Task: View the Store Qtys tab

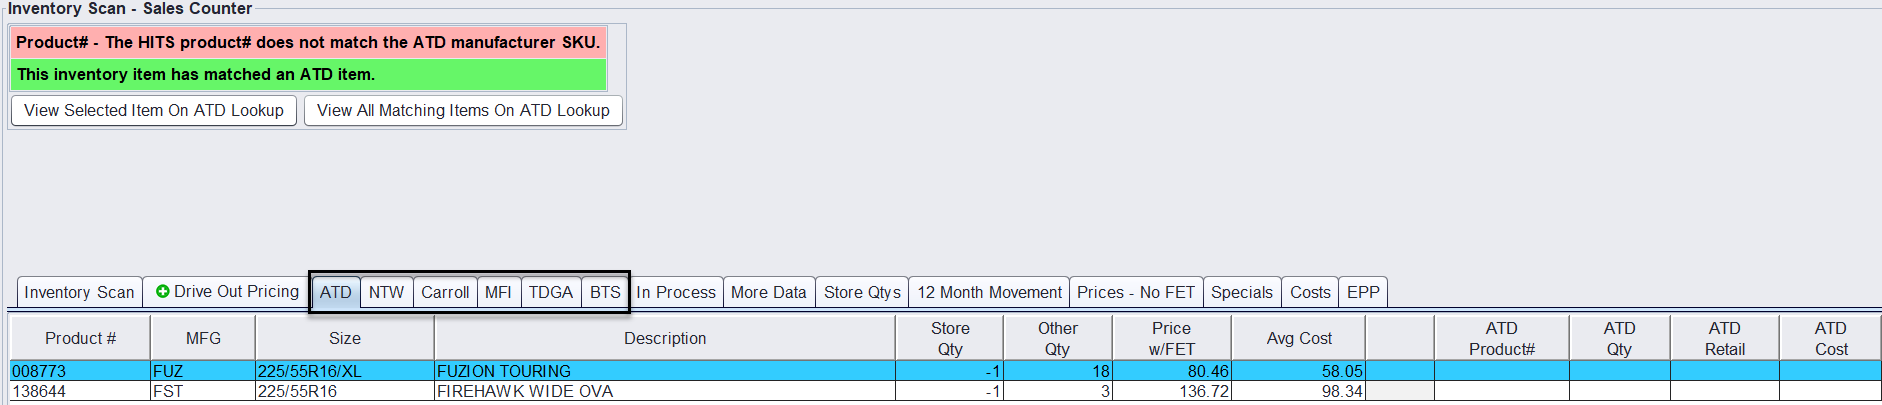Action: [862, 292]
